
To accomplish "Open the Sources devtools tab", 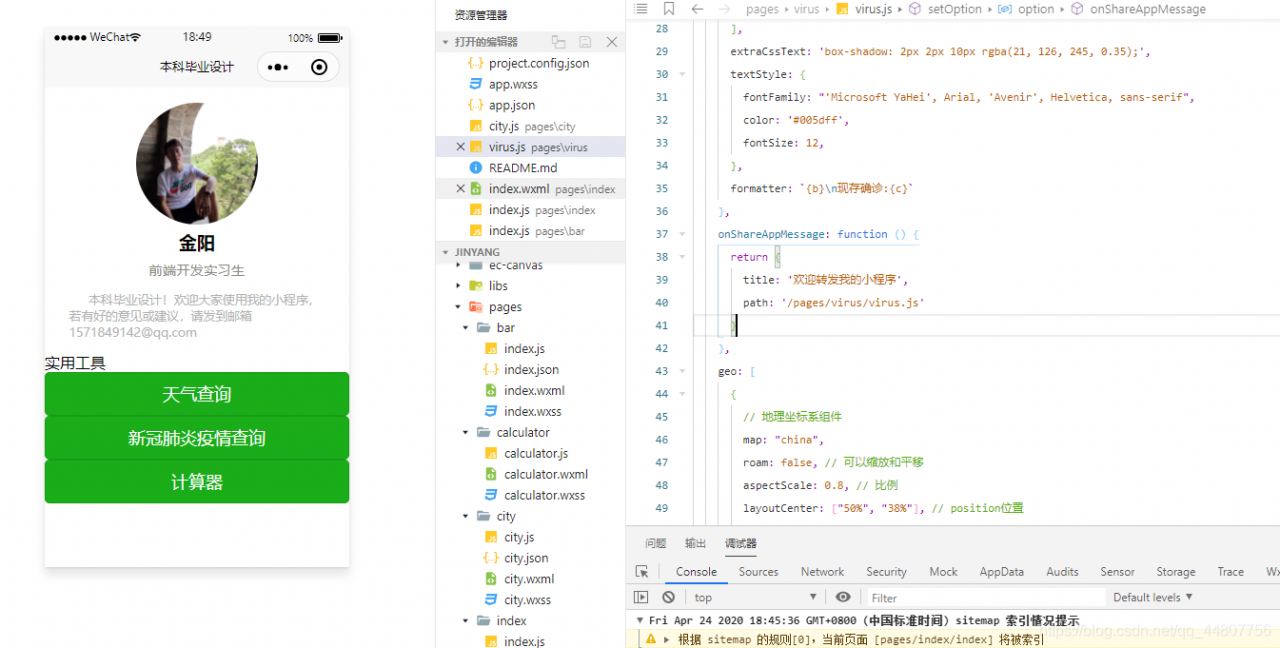I will (x=758, y=572).
